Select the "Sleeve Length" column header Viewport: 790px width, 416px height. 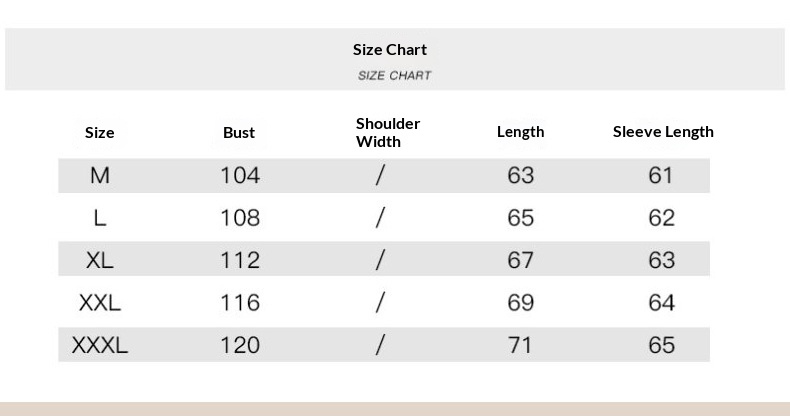[663, 131]
